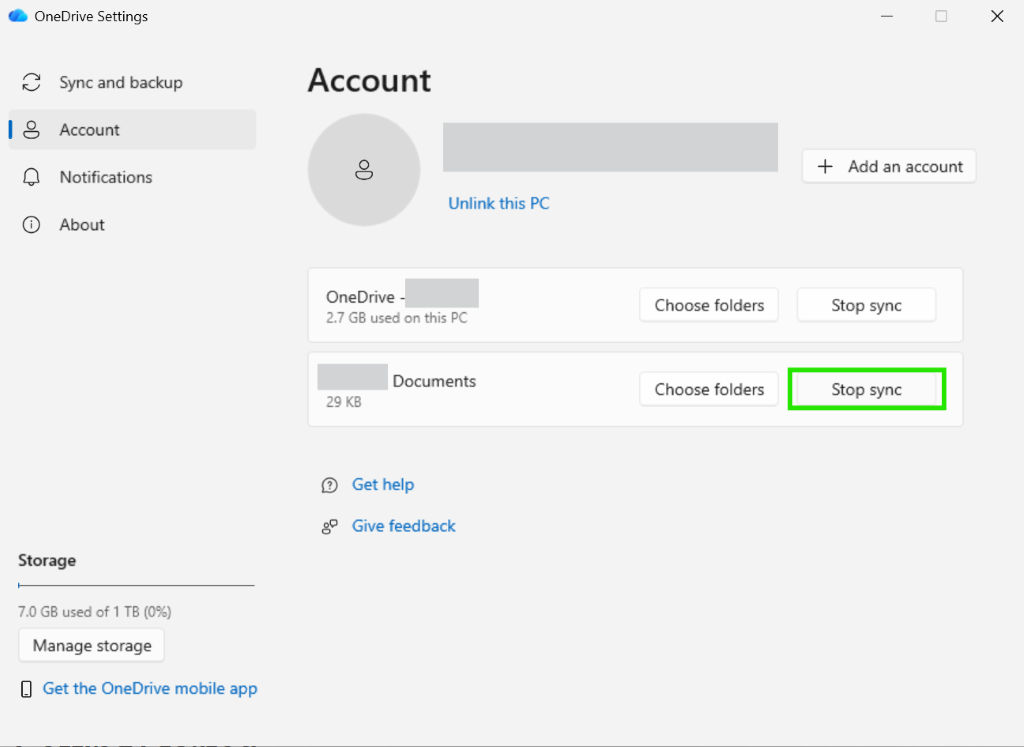
Task: Click the 'Account' page heading
Action: click(x=369, y=80)
